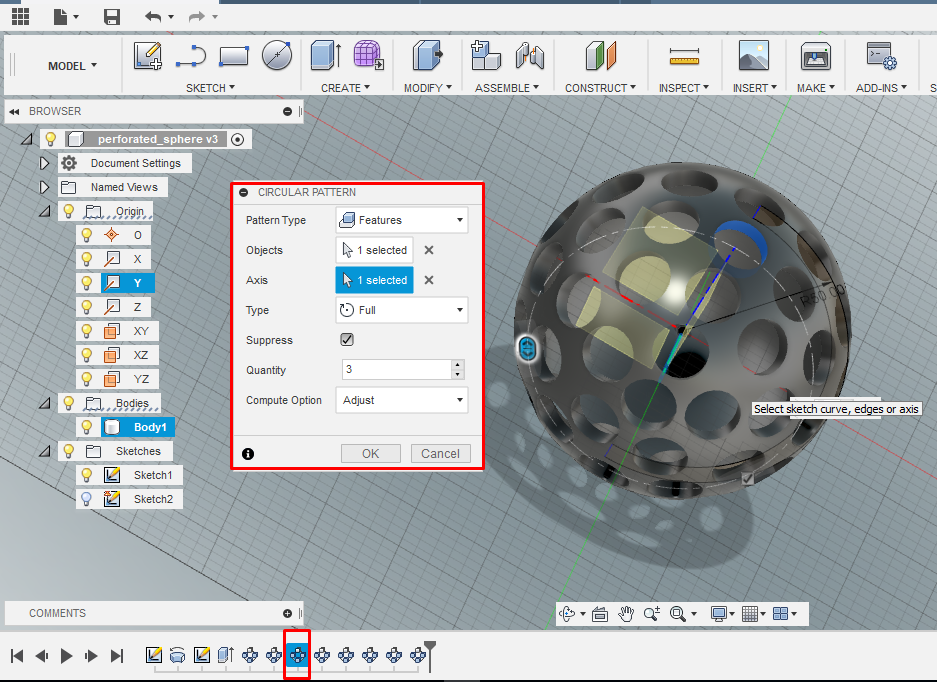Click OK in Circular Pattern dialog

point(370,454)
